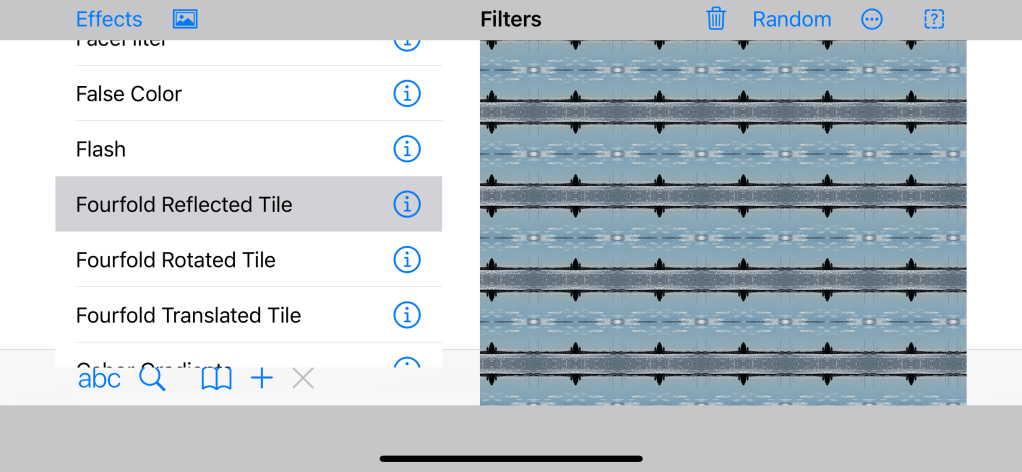This screenshot has height=472, width=1022.
Task: Tap the trash delete icon
Action: (716, 19)
